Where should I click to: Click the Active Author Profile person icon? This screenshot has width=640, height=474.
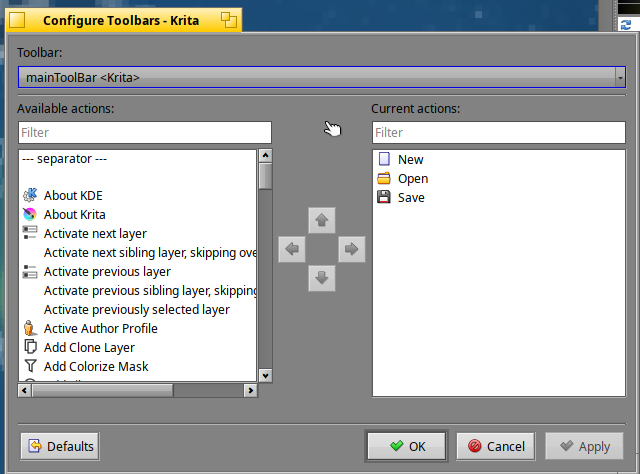tap(29, 328)
